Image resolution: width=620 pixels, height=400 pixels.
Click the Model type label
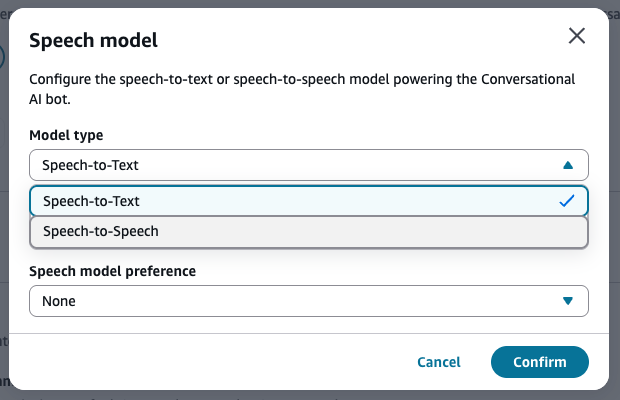pyautogui.click(x=66, y=135)
